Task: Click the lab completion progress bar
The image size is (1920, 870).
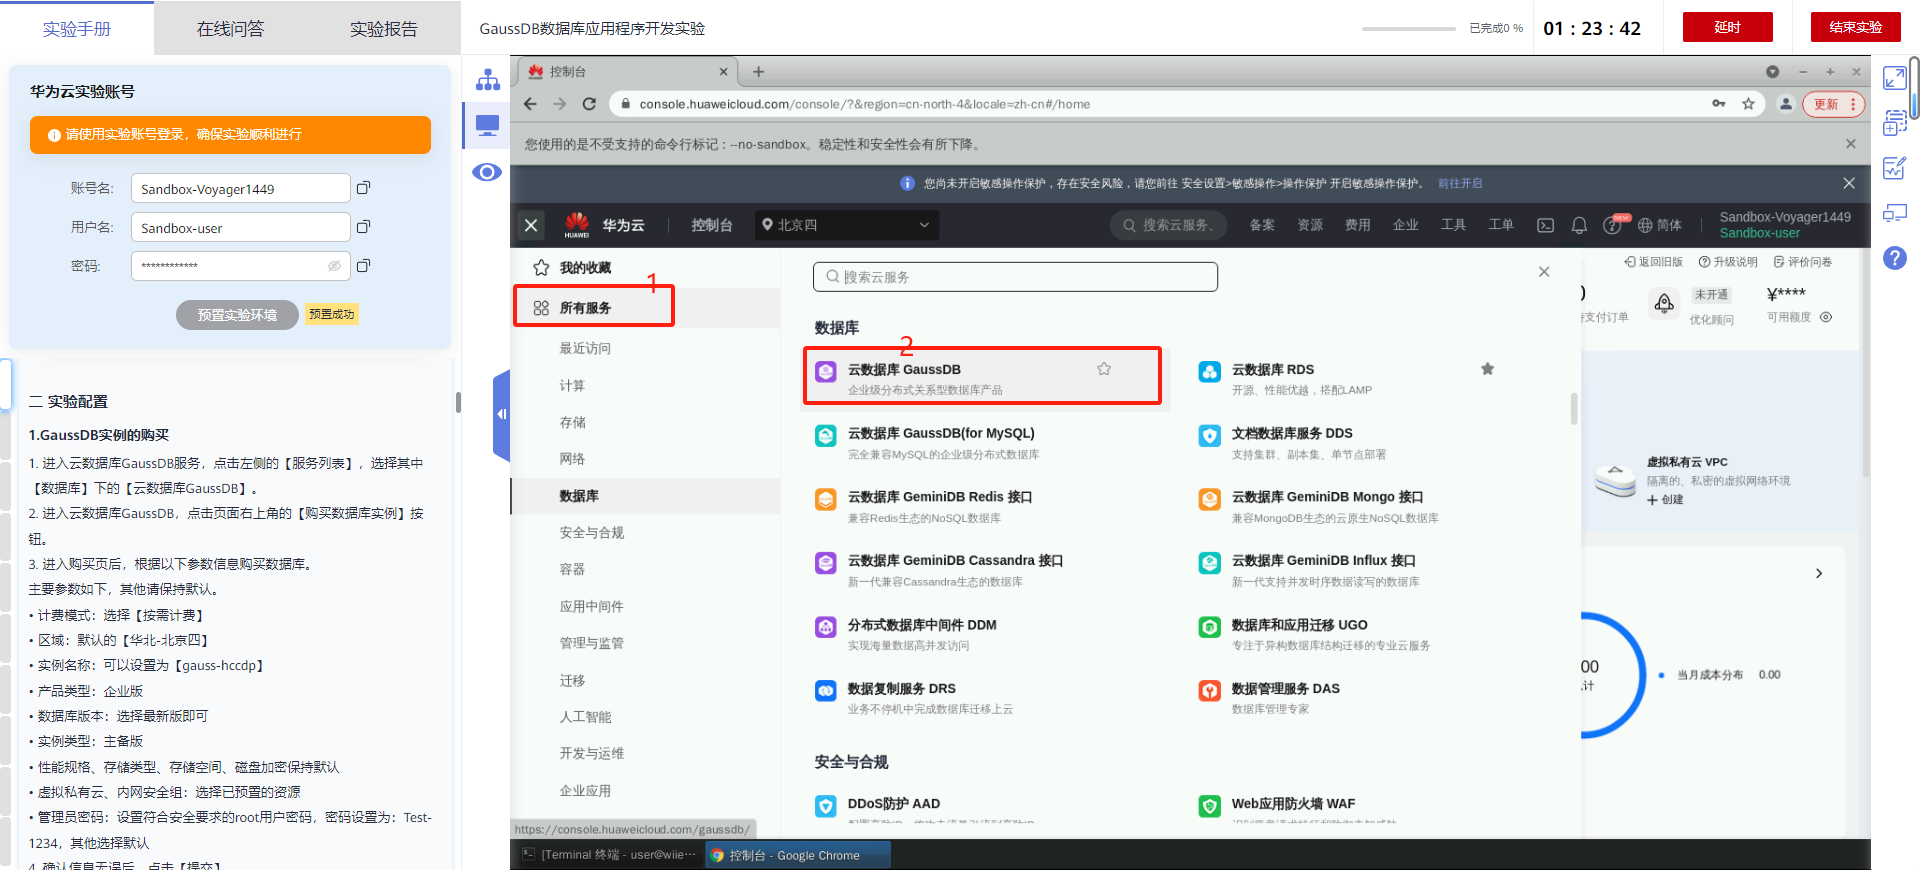Action: point(1408,28)
